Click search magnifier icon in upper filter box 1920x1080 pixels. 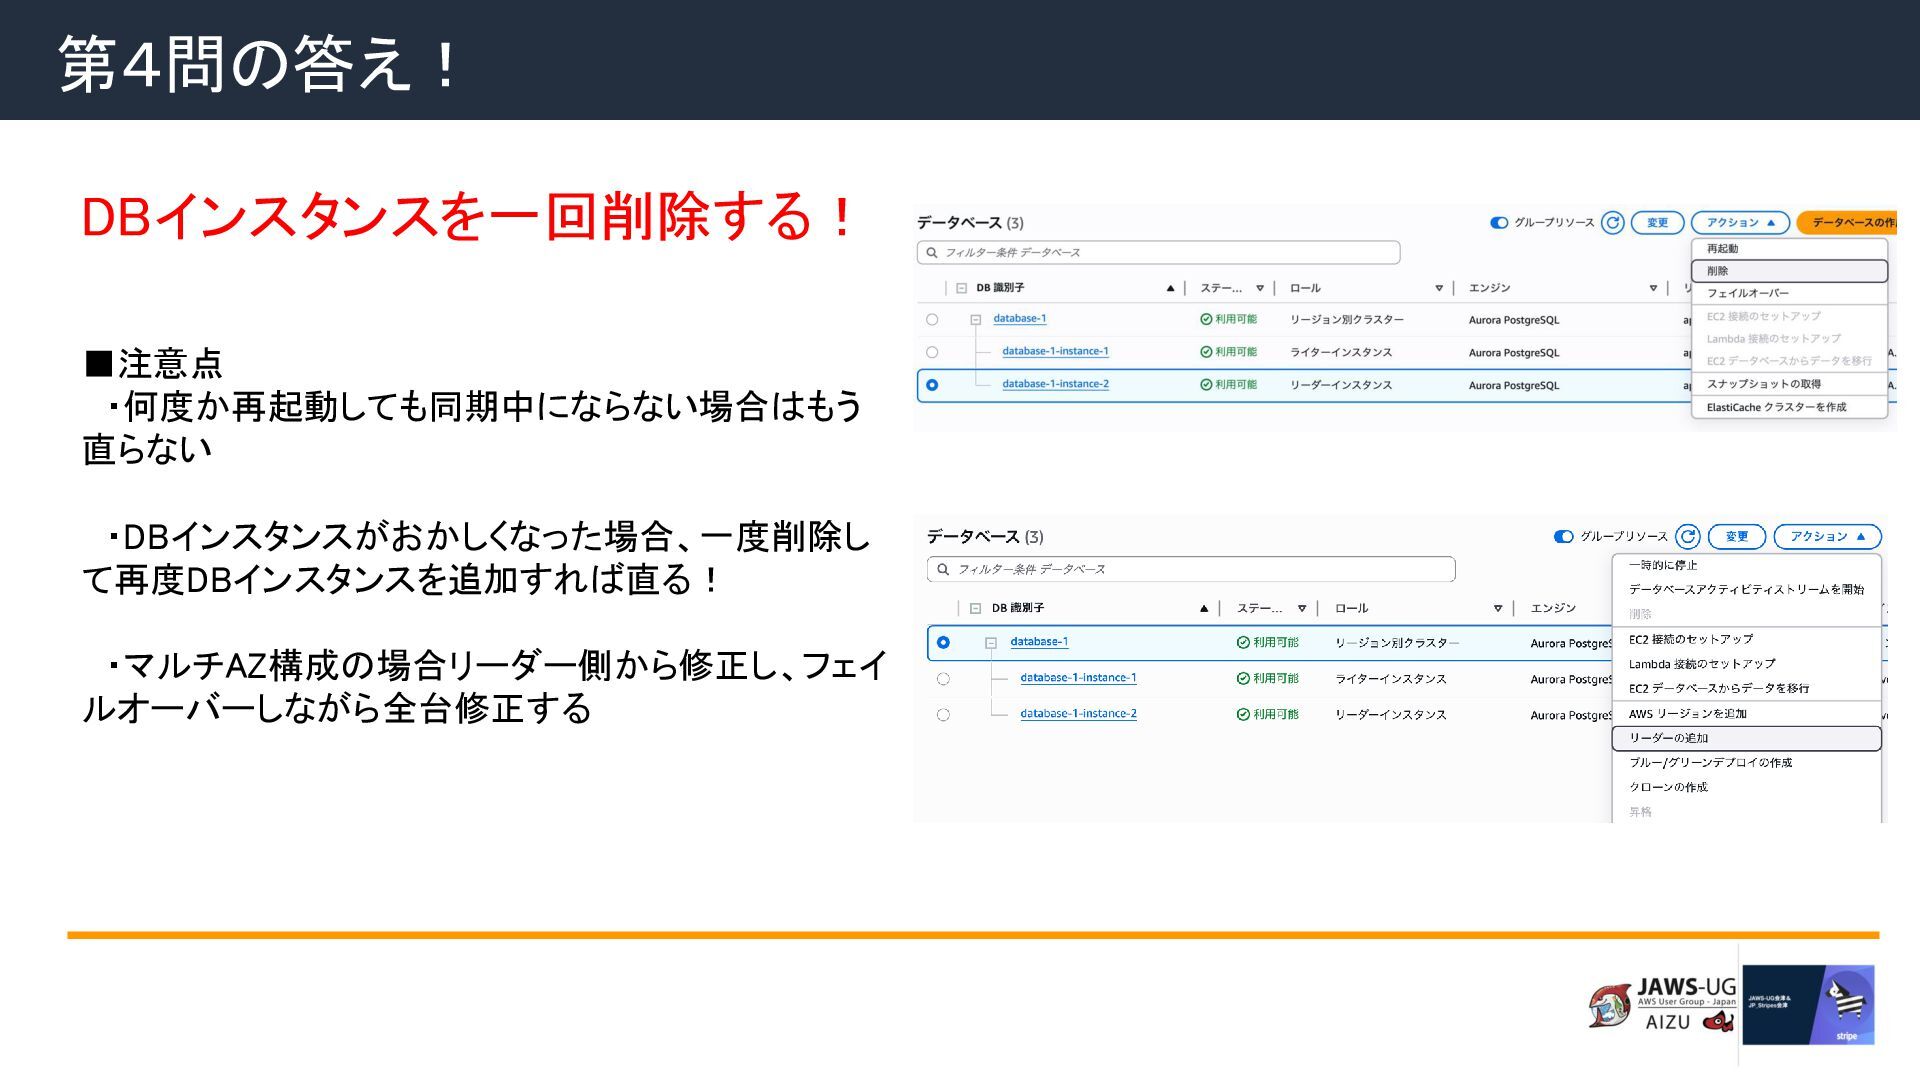tap(932, 253)
